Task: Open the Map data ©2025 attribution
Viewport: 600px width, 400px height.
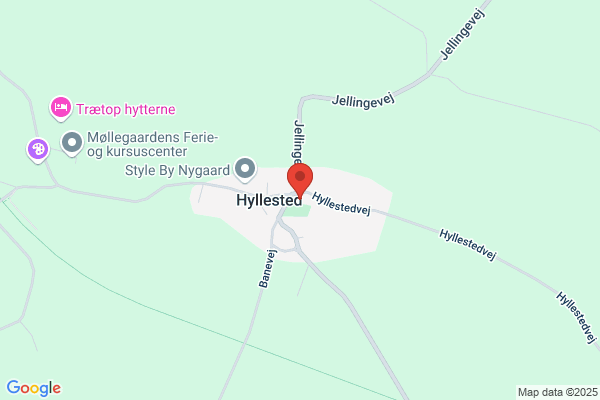Action: click(x=558, y=392)
